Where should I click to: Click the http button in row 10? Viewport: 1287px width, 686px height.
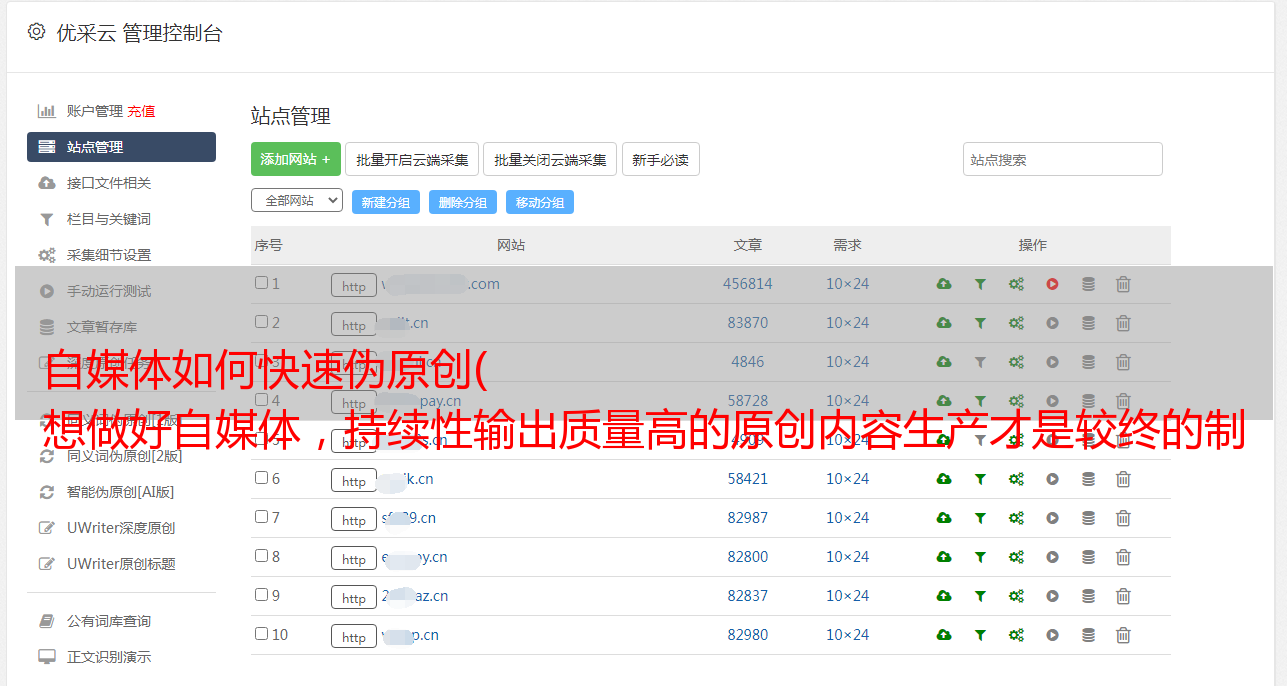coord(354,637)
